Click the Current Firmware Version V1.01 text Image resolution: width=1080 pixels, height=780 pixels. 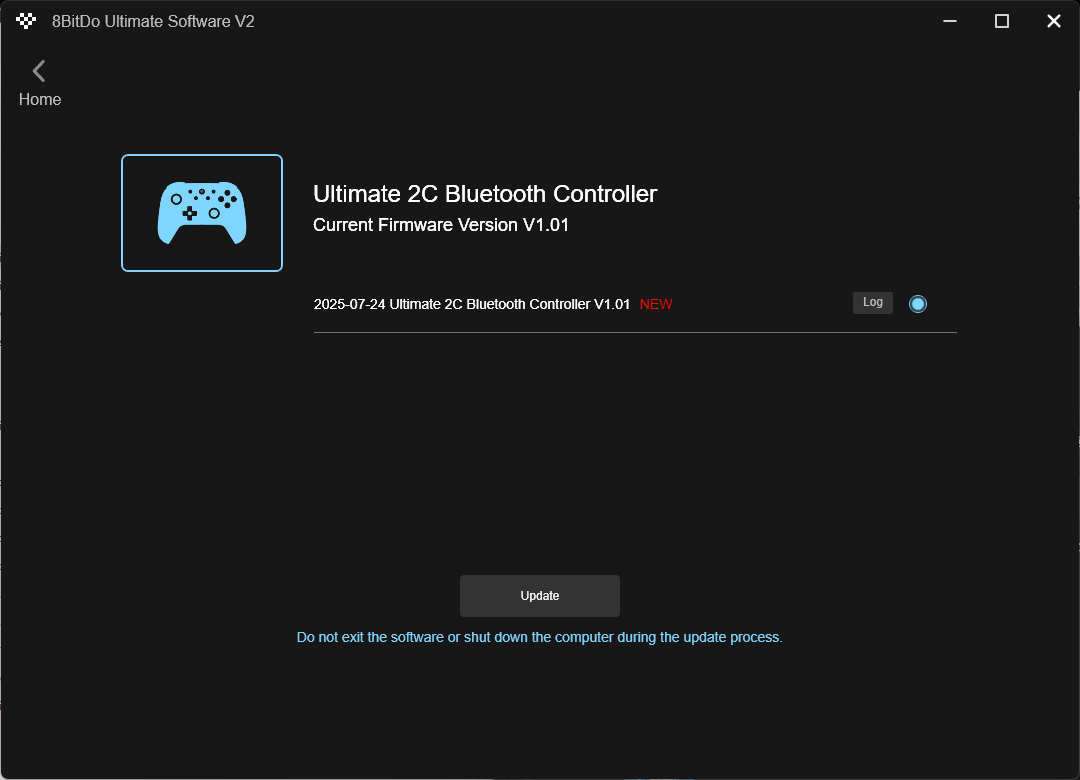coord(441,225)
